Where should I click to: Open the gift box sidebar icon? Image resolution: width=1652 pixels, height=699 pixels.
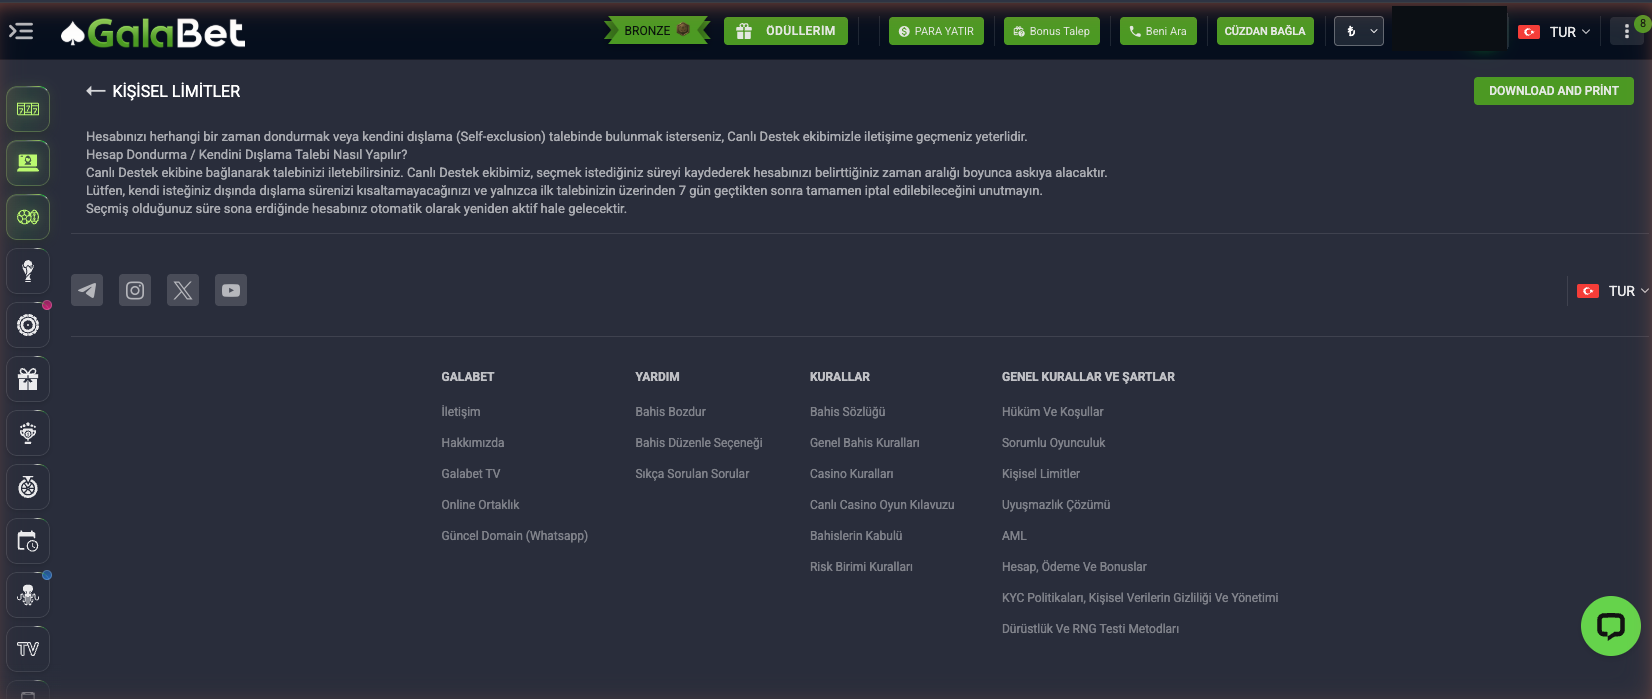(x=28, y=379)
